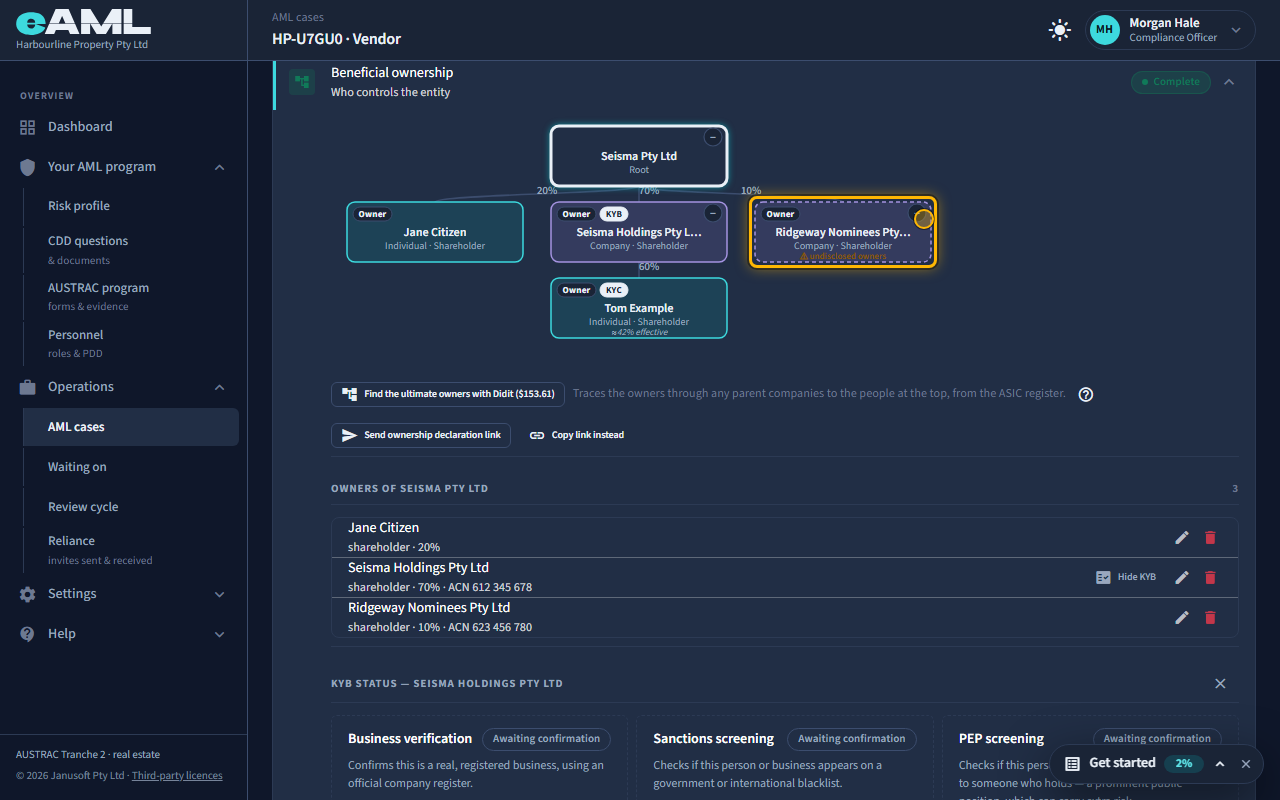This screenshot has height=800, width=1280.
Task: Expand the Help menu
Action: (x=124, y=634)
